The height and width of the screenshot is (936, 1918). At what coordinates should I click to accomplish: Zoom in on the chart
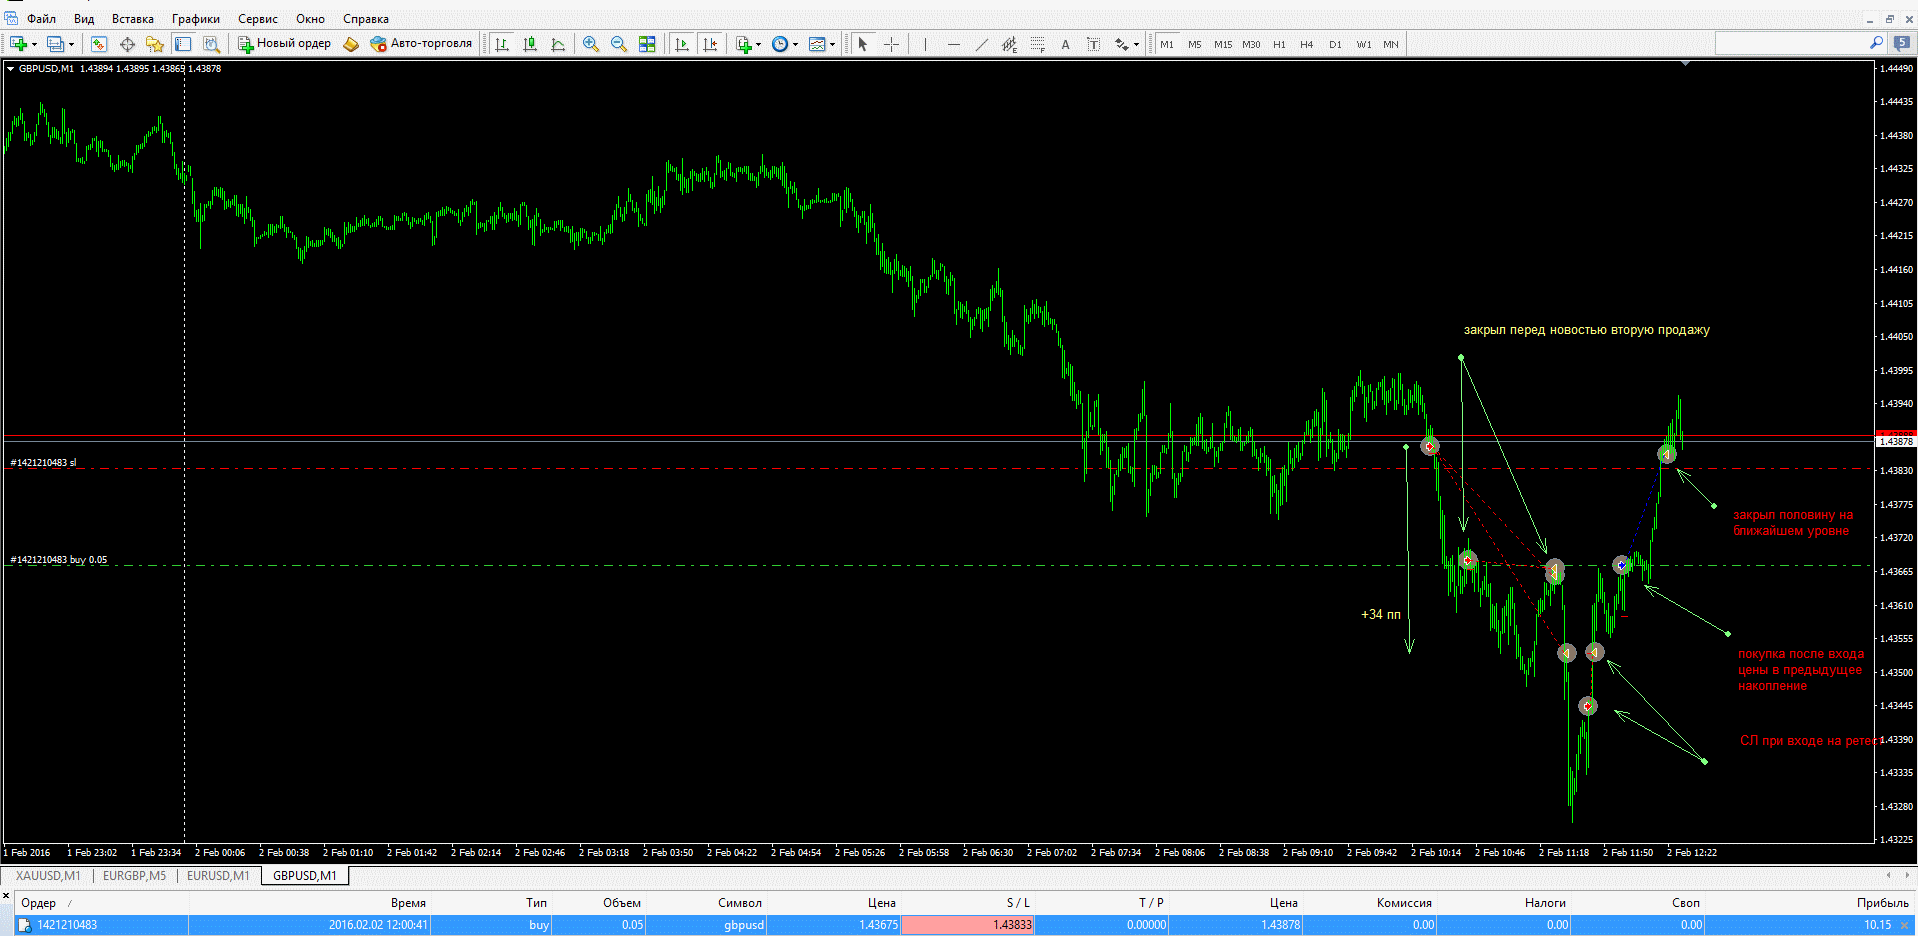coord(591,44)
